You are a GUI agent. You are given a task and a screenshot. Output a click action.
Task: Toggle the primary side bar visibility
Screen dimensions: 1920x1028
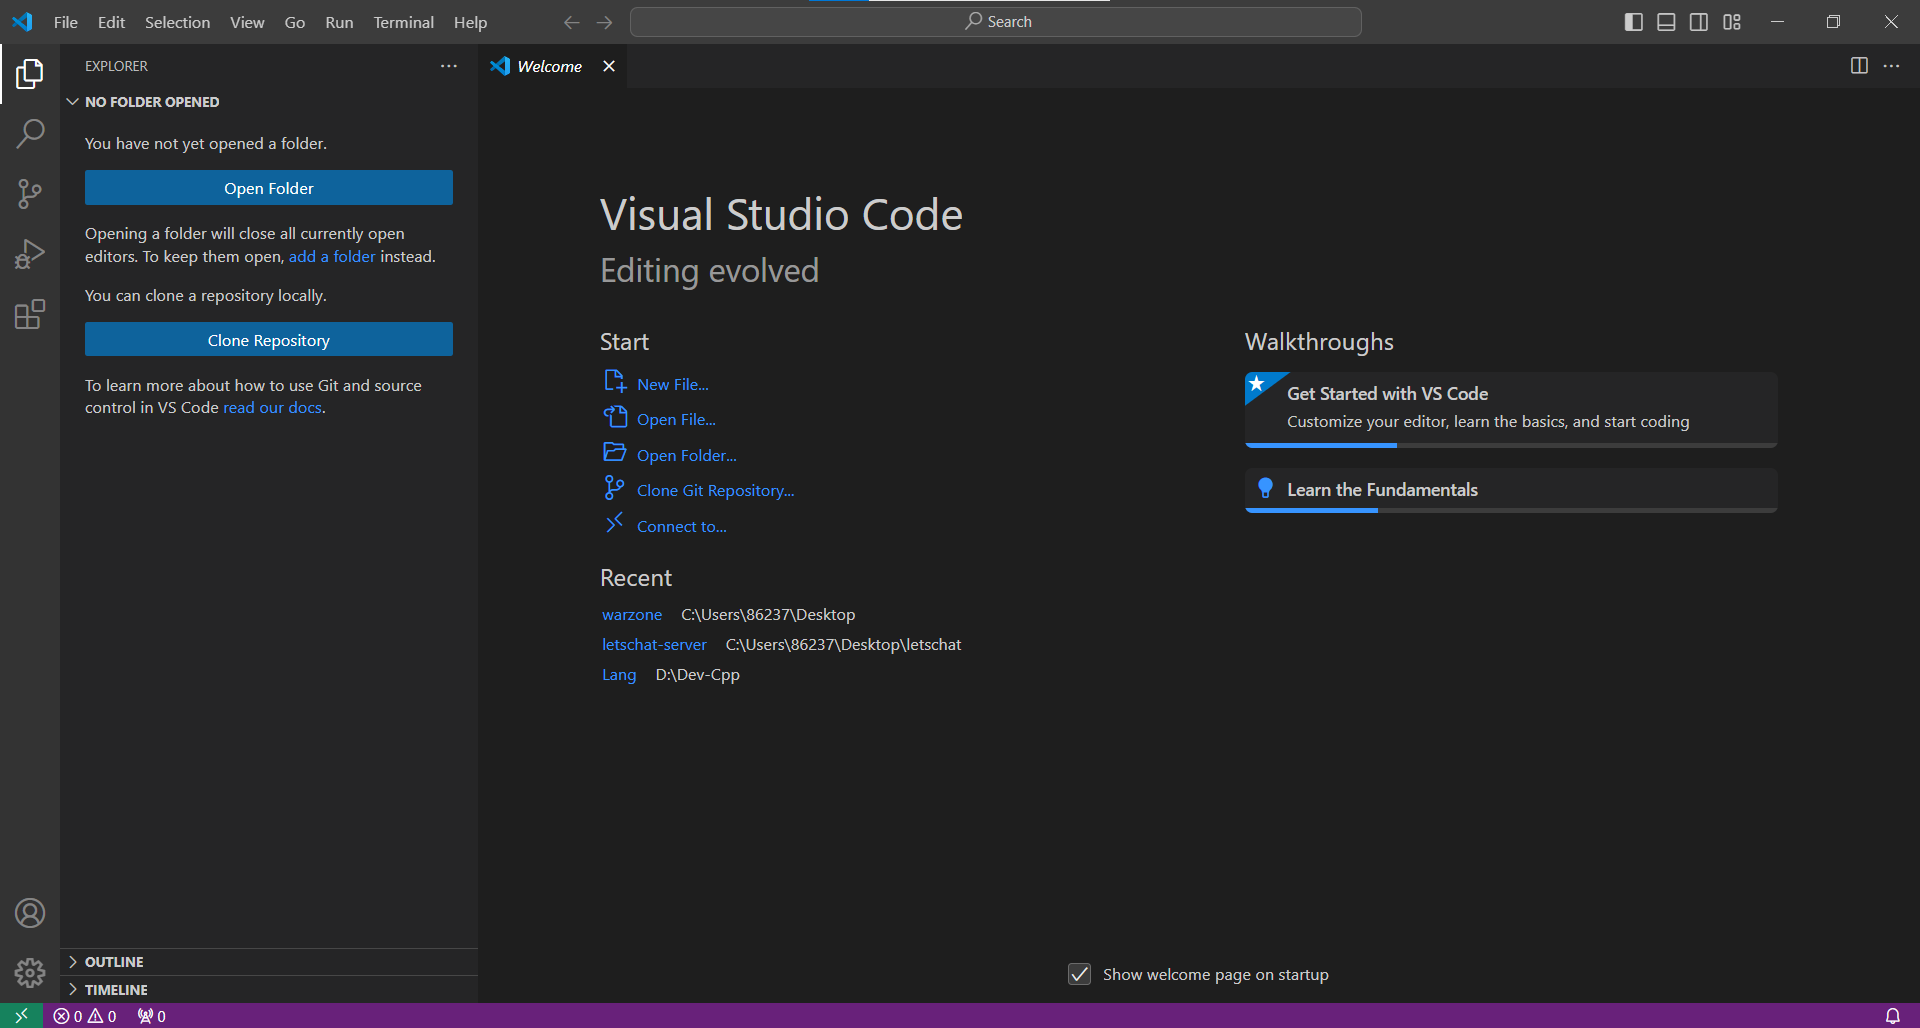1633,22
